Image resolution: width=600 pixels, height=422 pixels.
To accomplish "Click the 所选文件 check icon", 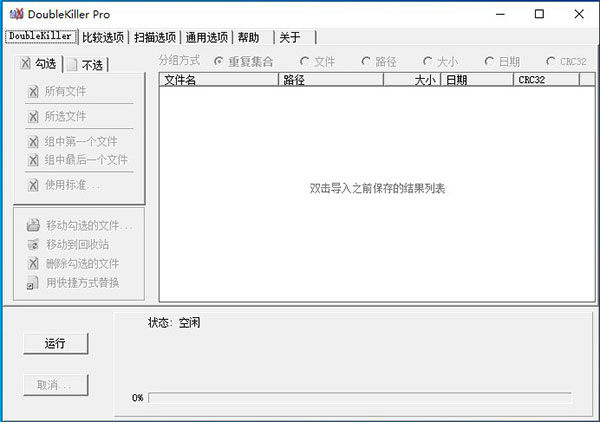I will tap(33, 116).
